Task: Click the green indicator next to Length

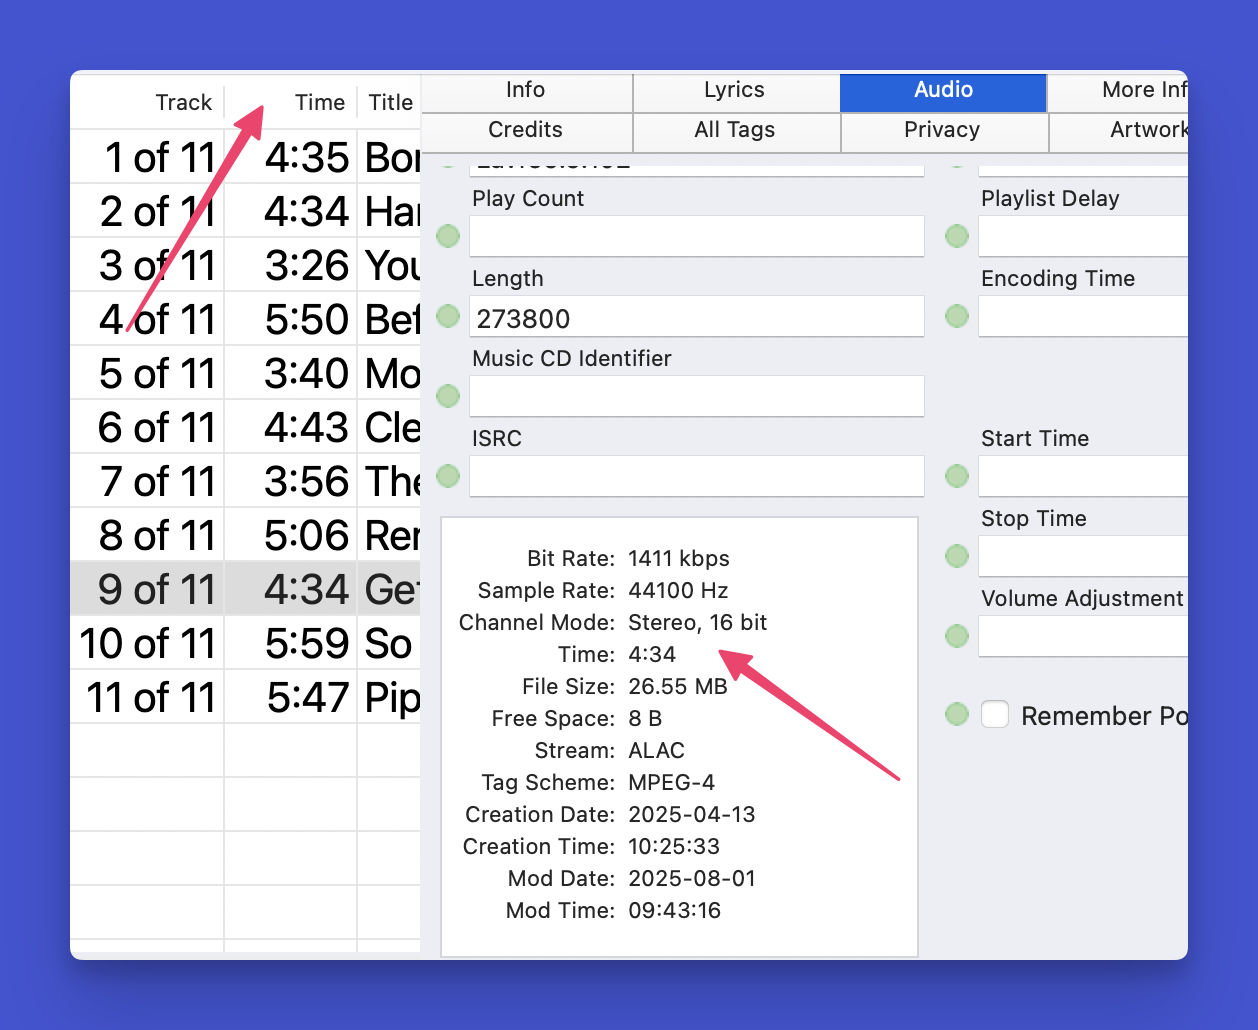Action: pyautogui.click(x=448, y=316)
